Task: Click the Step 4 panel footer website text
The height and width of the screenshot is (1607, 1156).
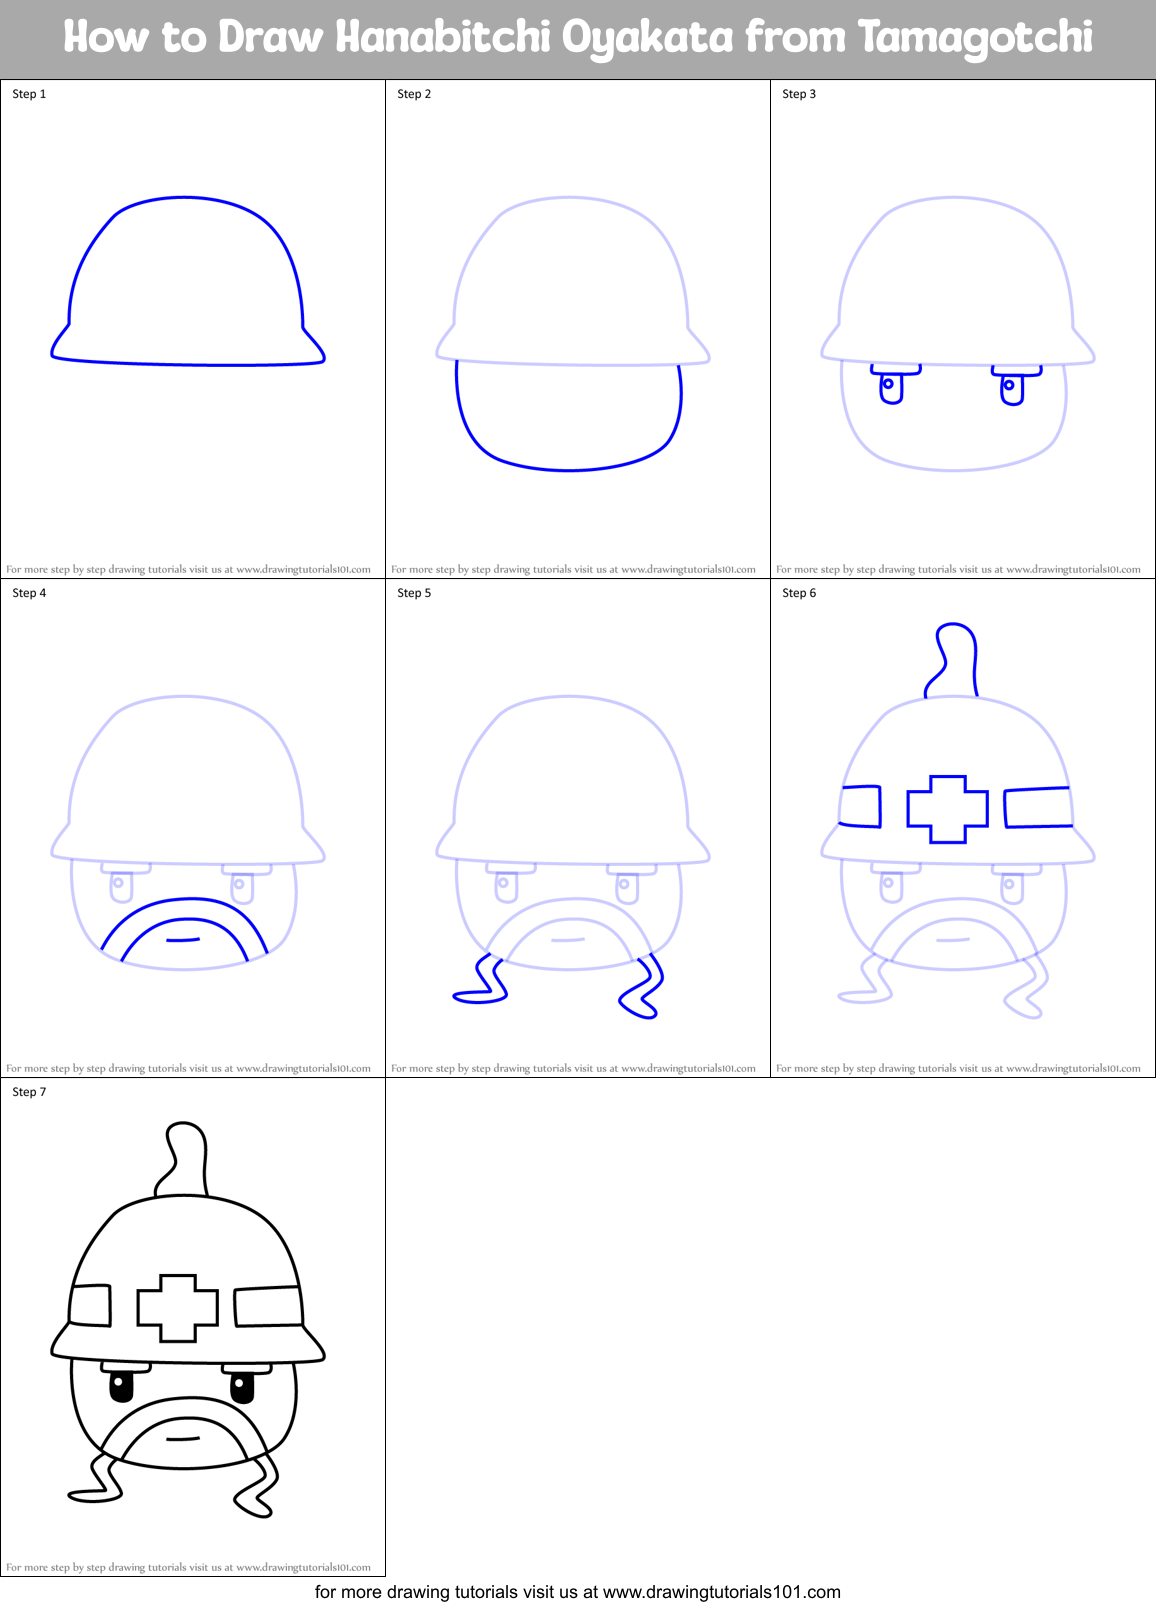Action: point(188,1068)
